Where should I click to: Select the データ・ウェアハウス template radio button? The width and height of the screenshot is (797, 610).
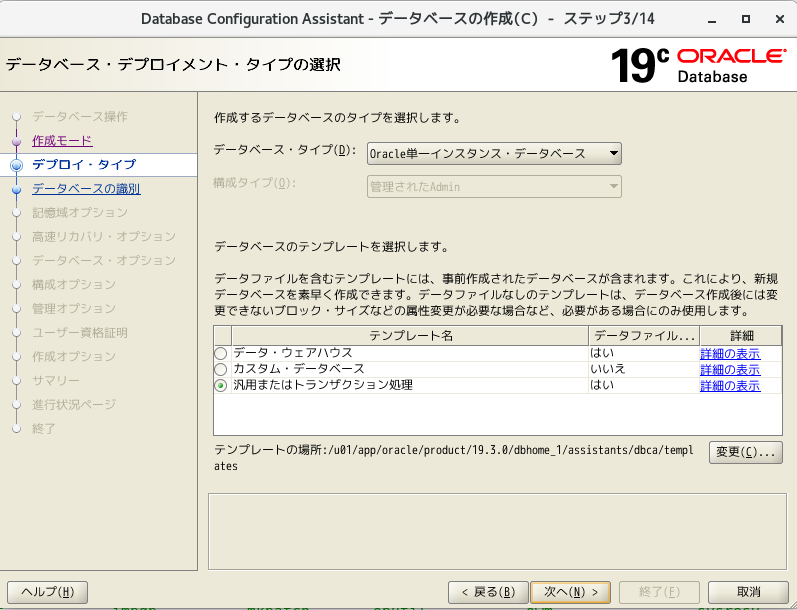click(221, 353)
